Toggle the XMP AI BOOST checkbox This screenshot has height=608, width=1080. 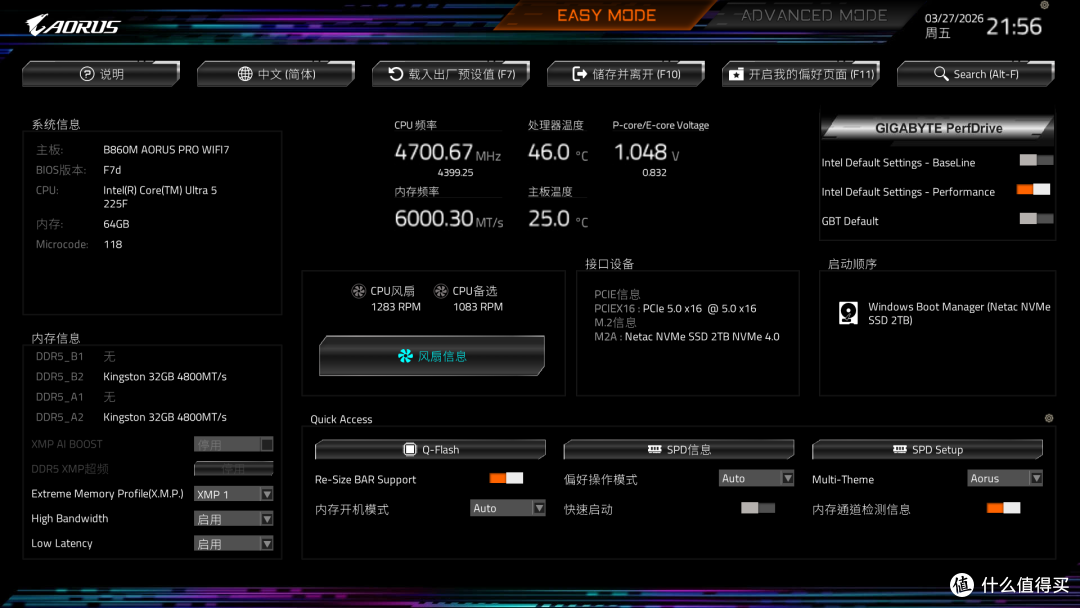pos(267,444)
